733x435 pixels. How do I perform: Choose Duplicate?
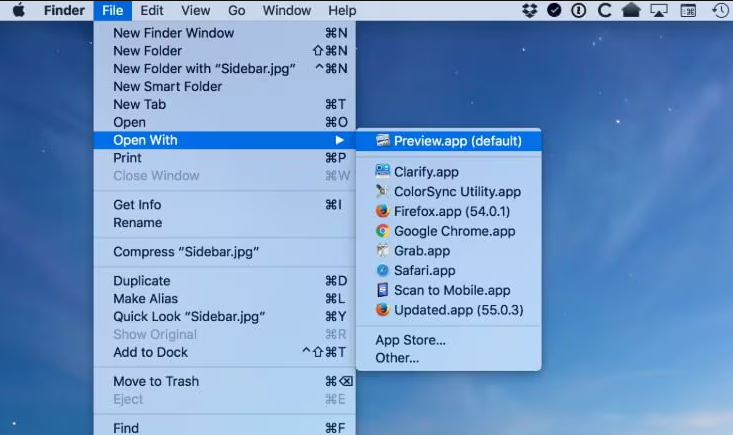(224, 281)
